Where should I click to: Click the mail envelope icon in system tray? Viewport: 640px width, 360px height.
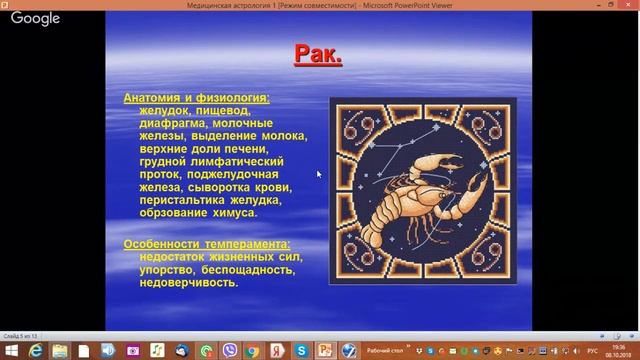[x=453, y=351]
